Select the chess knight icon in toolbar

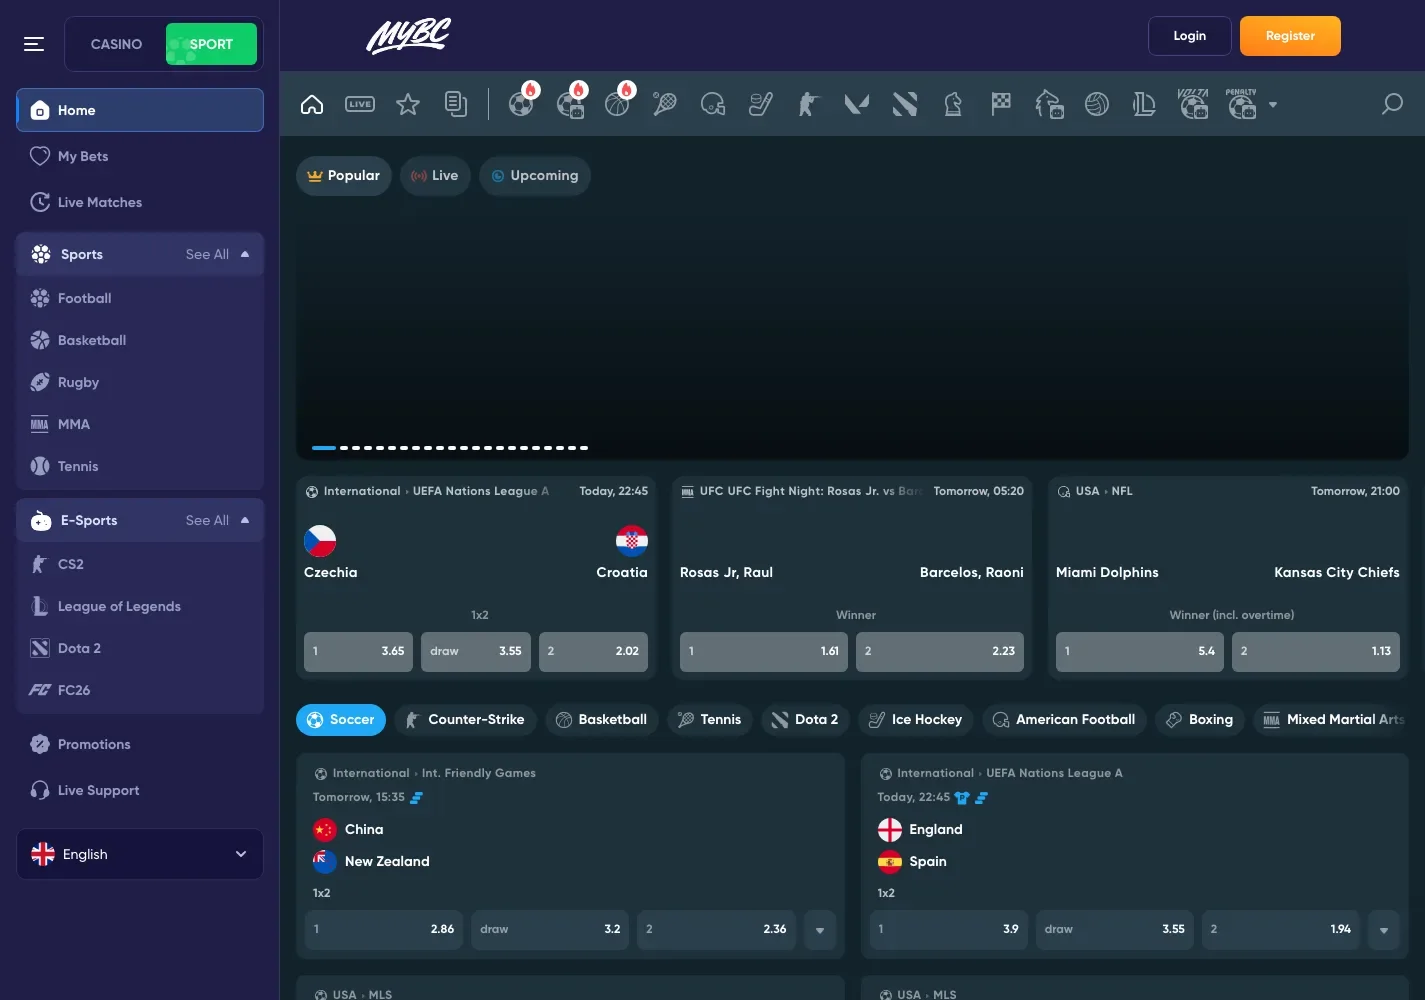(x=953, y=104)
